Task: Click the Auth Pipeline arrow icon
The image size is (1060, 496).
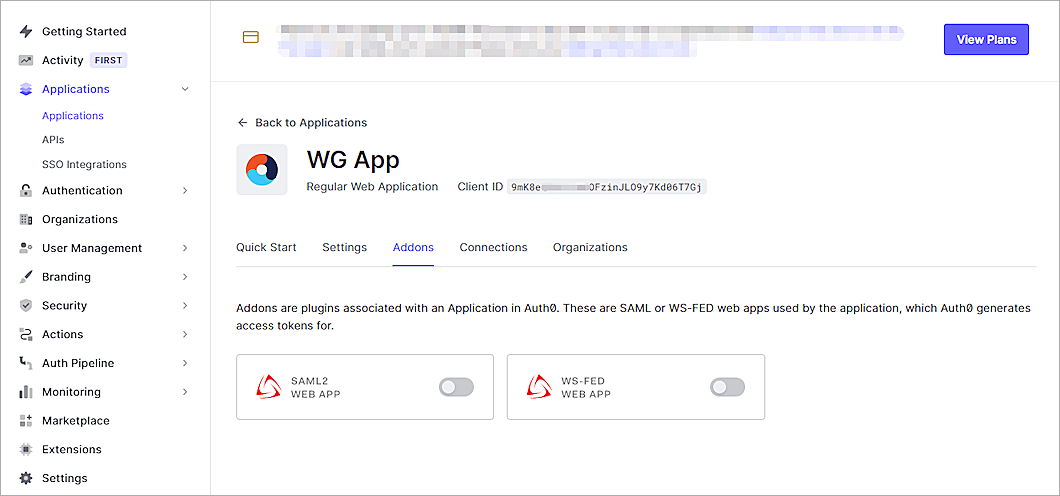Action: click(x=26, y=363)
